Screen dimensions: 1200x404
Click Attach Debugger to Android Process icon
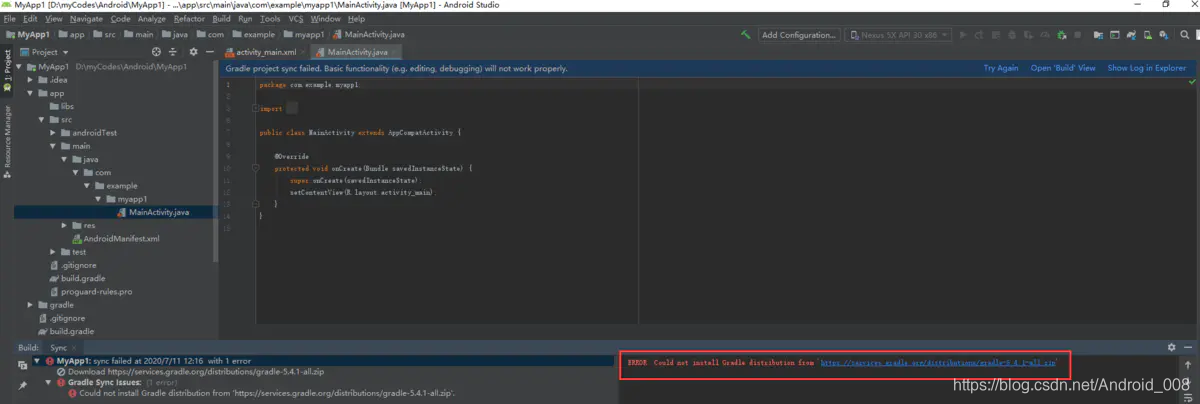[1061, 35]
